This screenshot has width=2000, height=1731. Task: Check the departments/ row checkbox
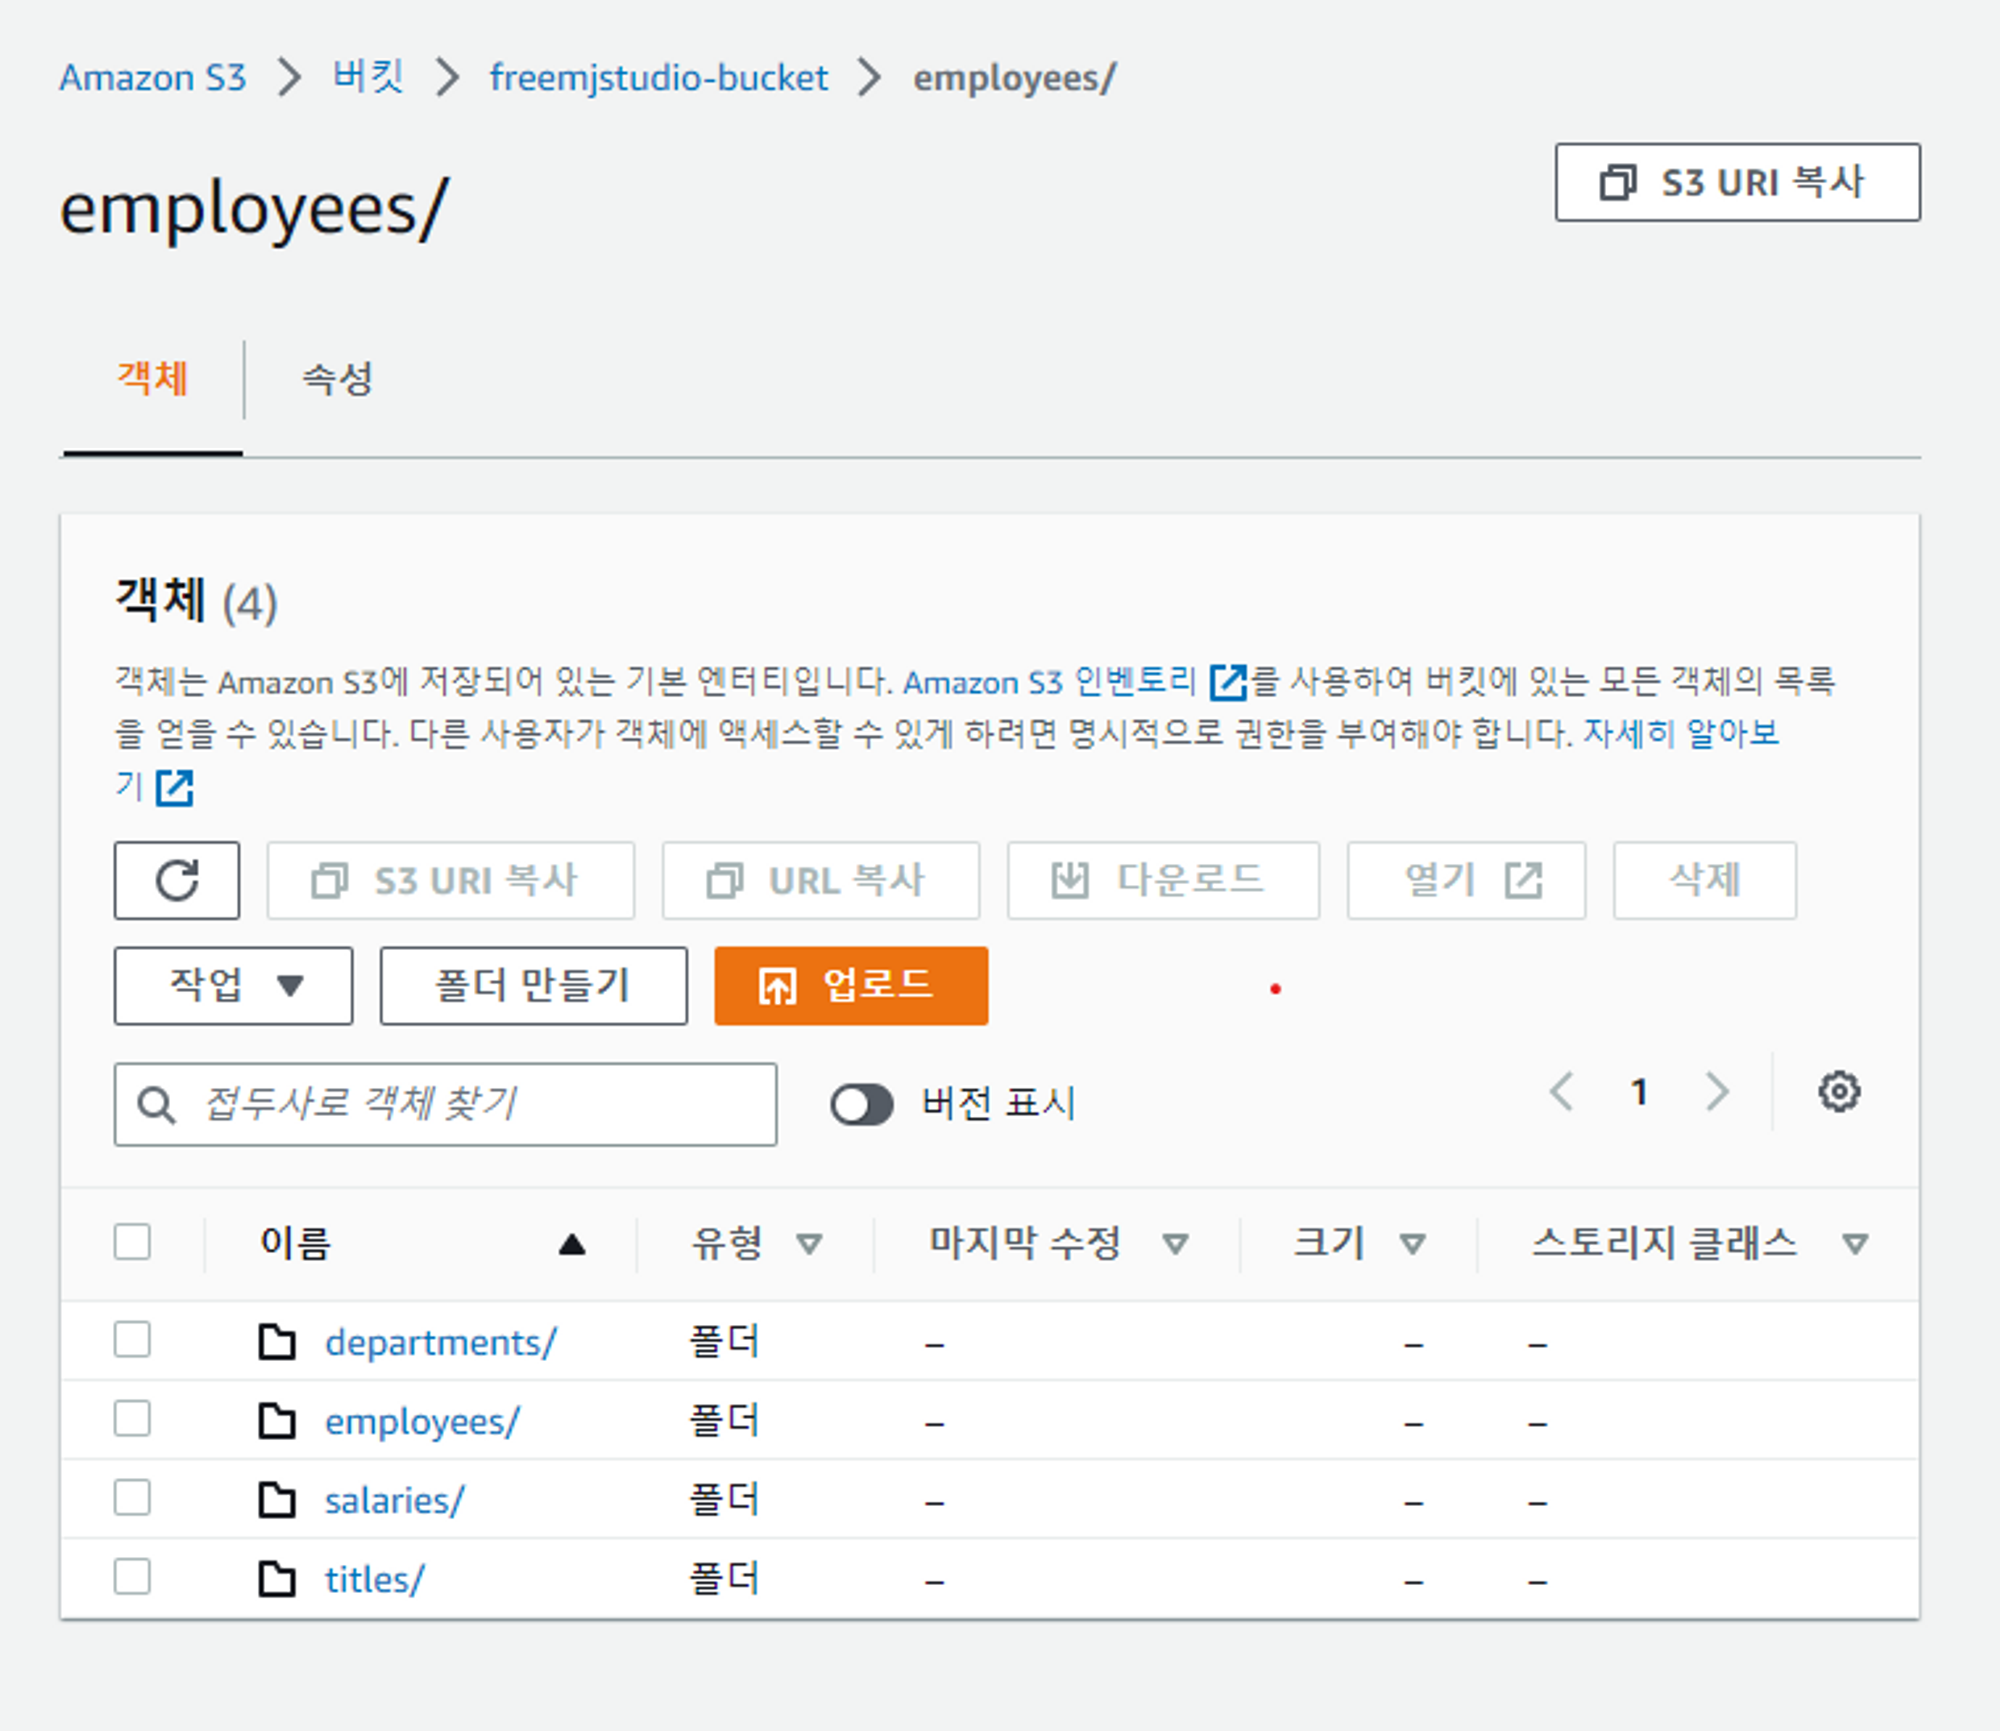point(132,1340)
